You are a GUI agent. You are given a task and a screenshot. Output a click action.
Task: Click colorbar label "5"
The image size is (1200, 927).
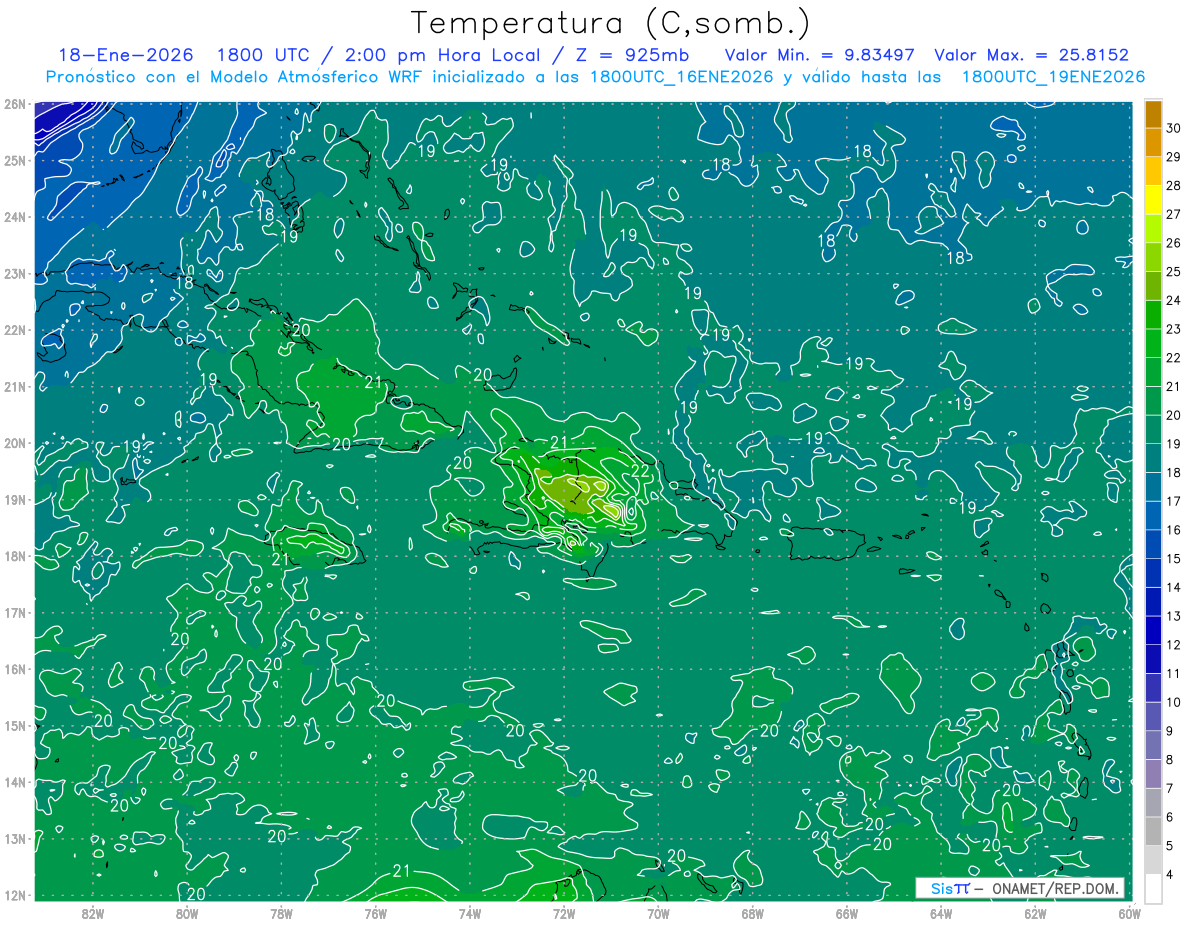tap(1171, 846)
